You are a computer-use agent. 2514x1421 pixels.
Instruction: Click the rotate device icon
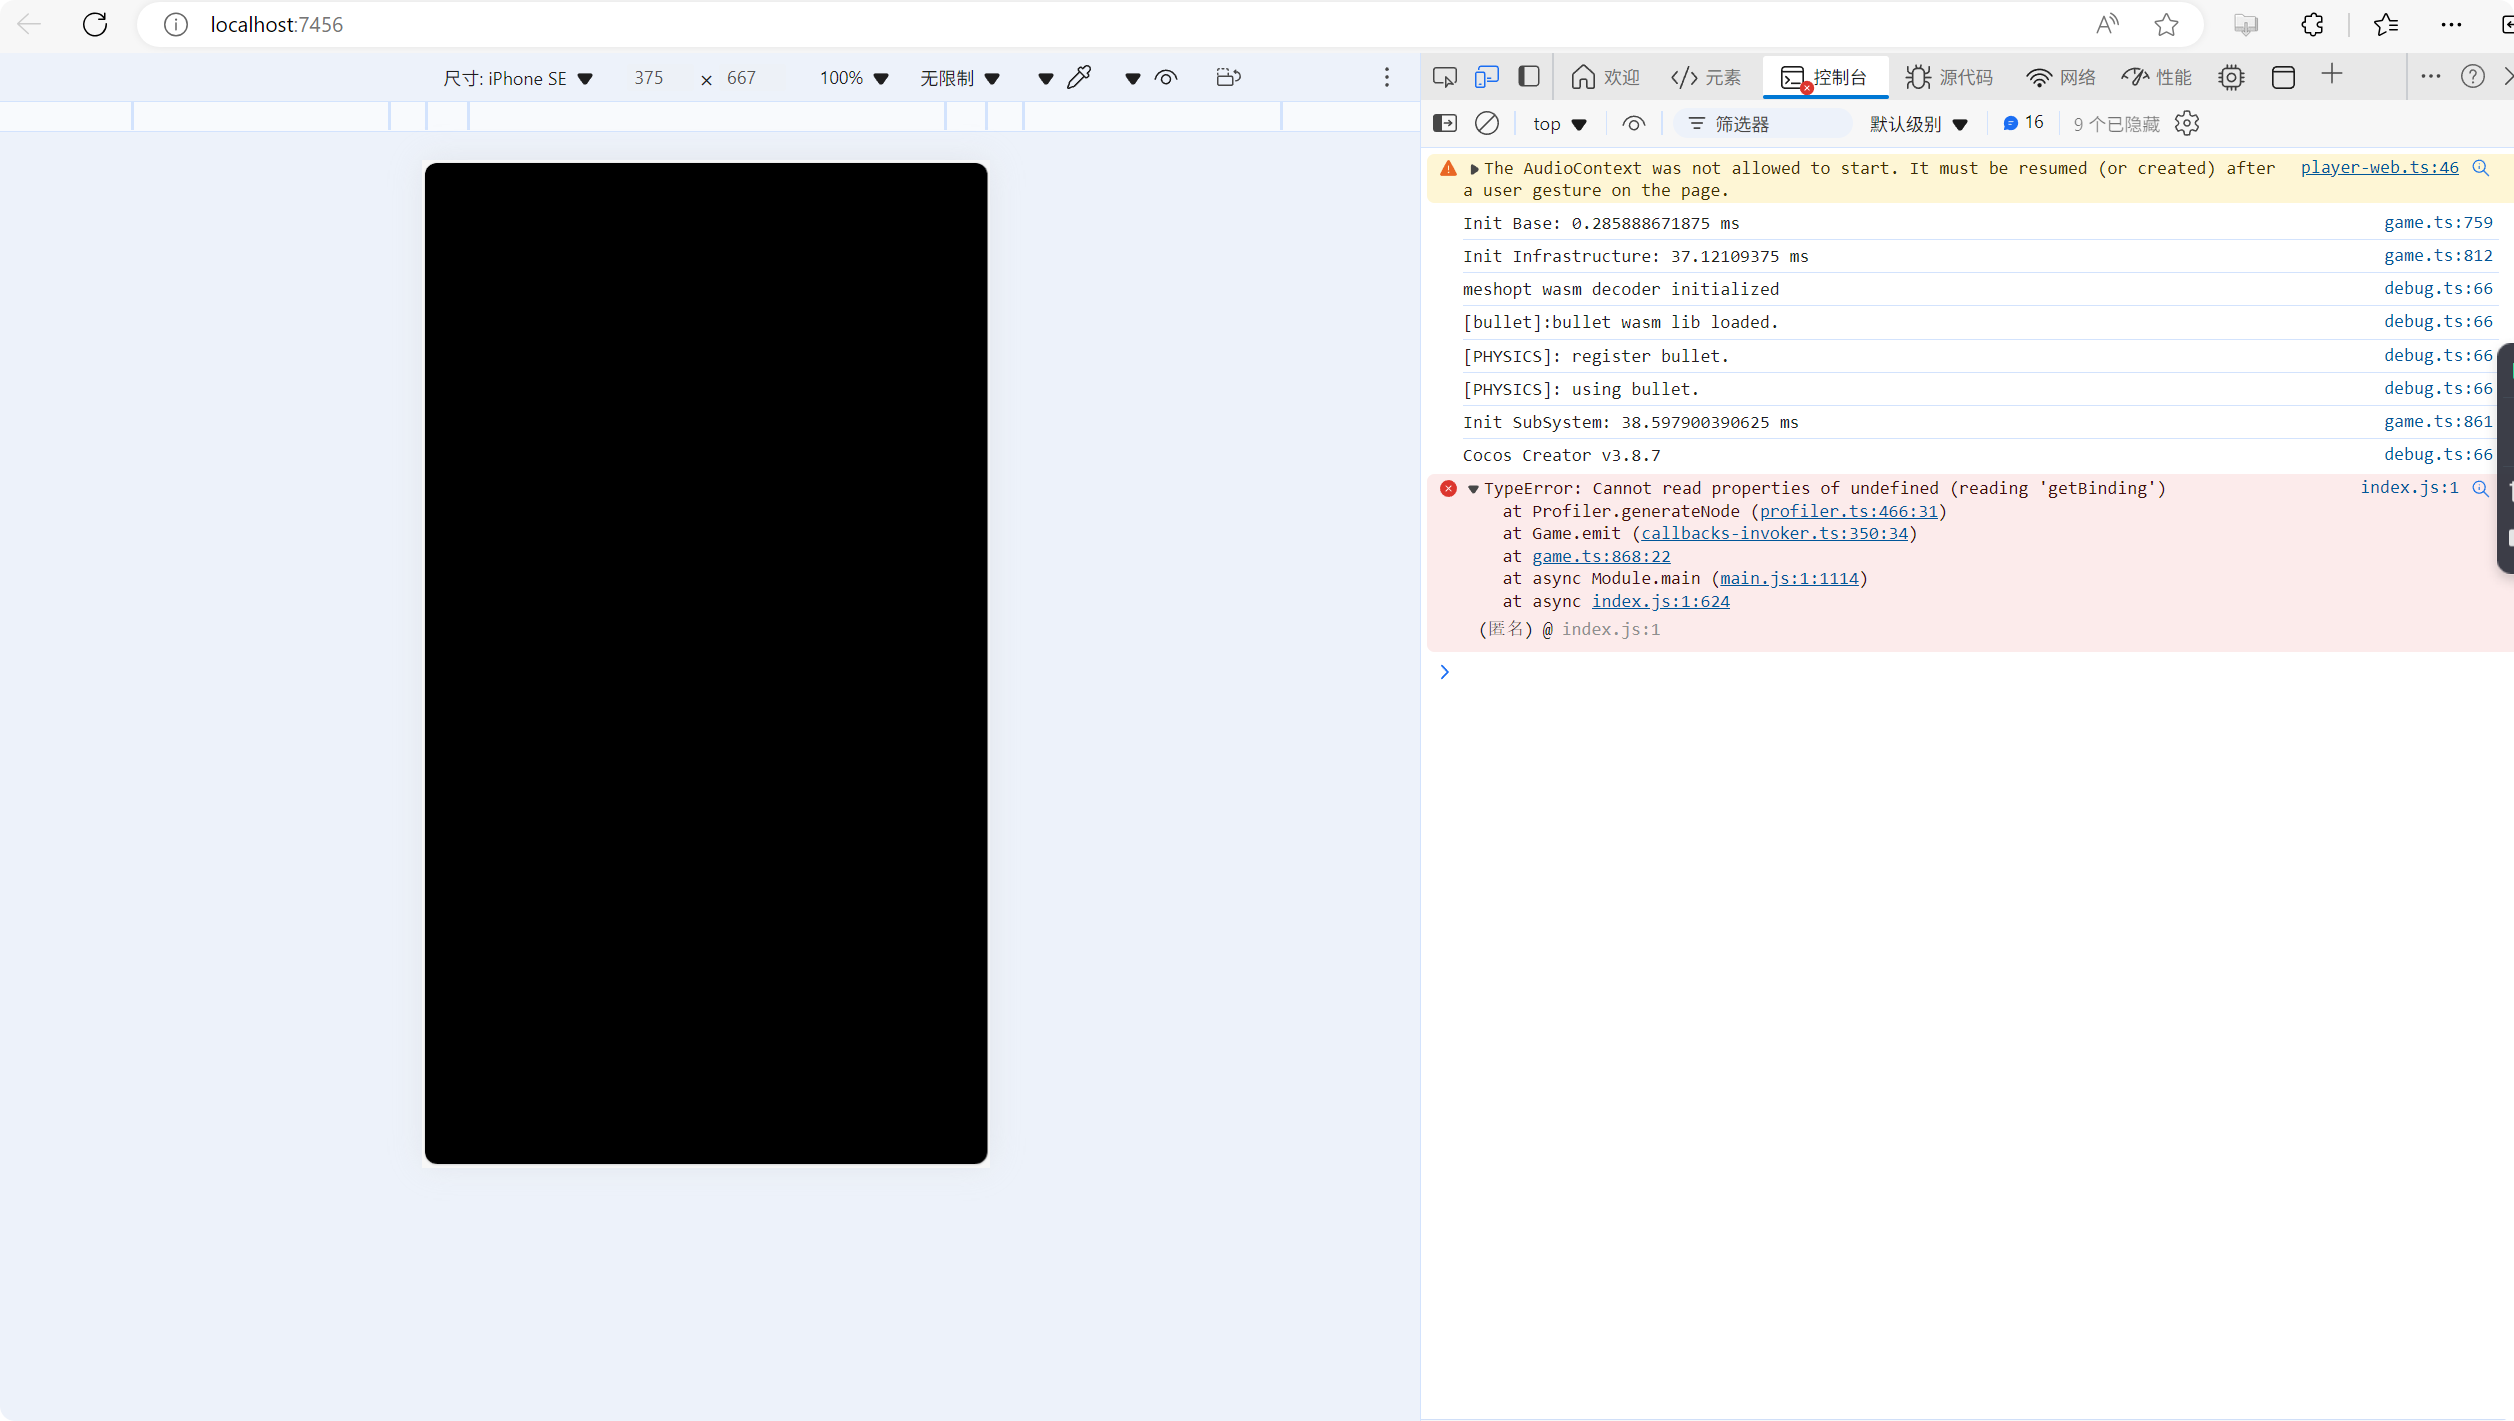point(1228,77)
